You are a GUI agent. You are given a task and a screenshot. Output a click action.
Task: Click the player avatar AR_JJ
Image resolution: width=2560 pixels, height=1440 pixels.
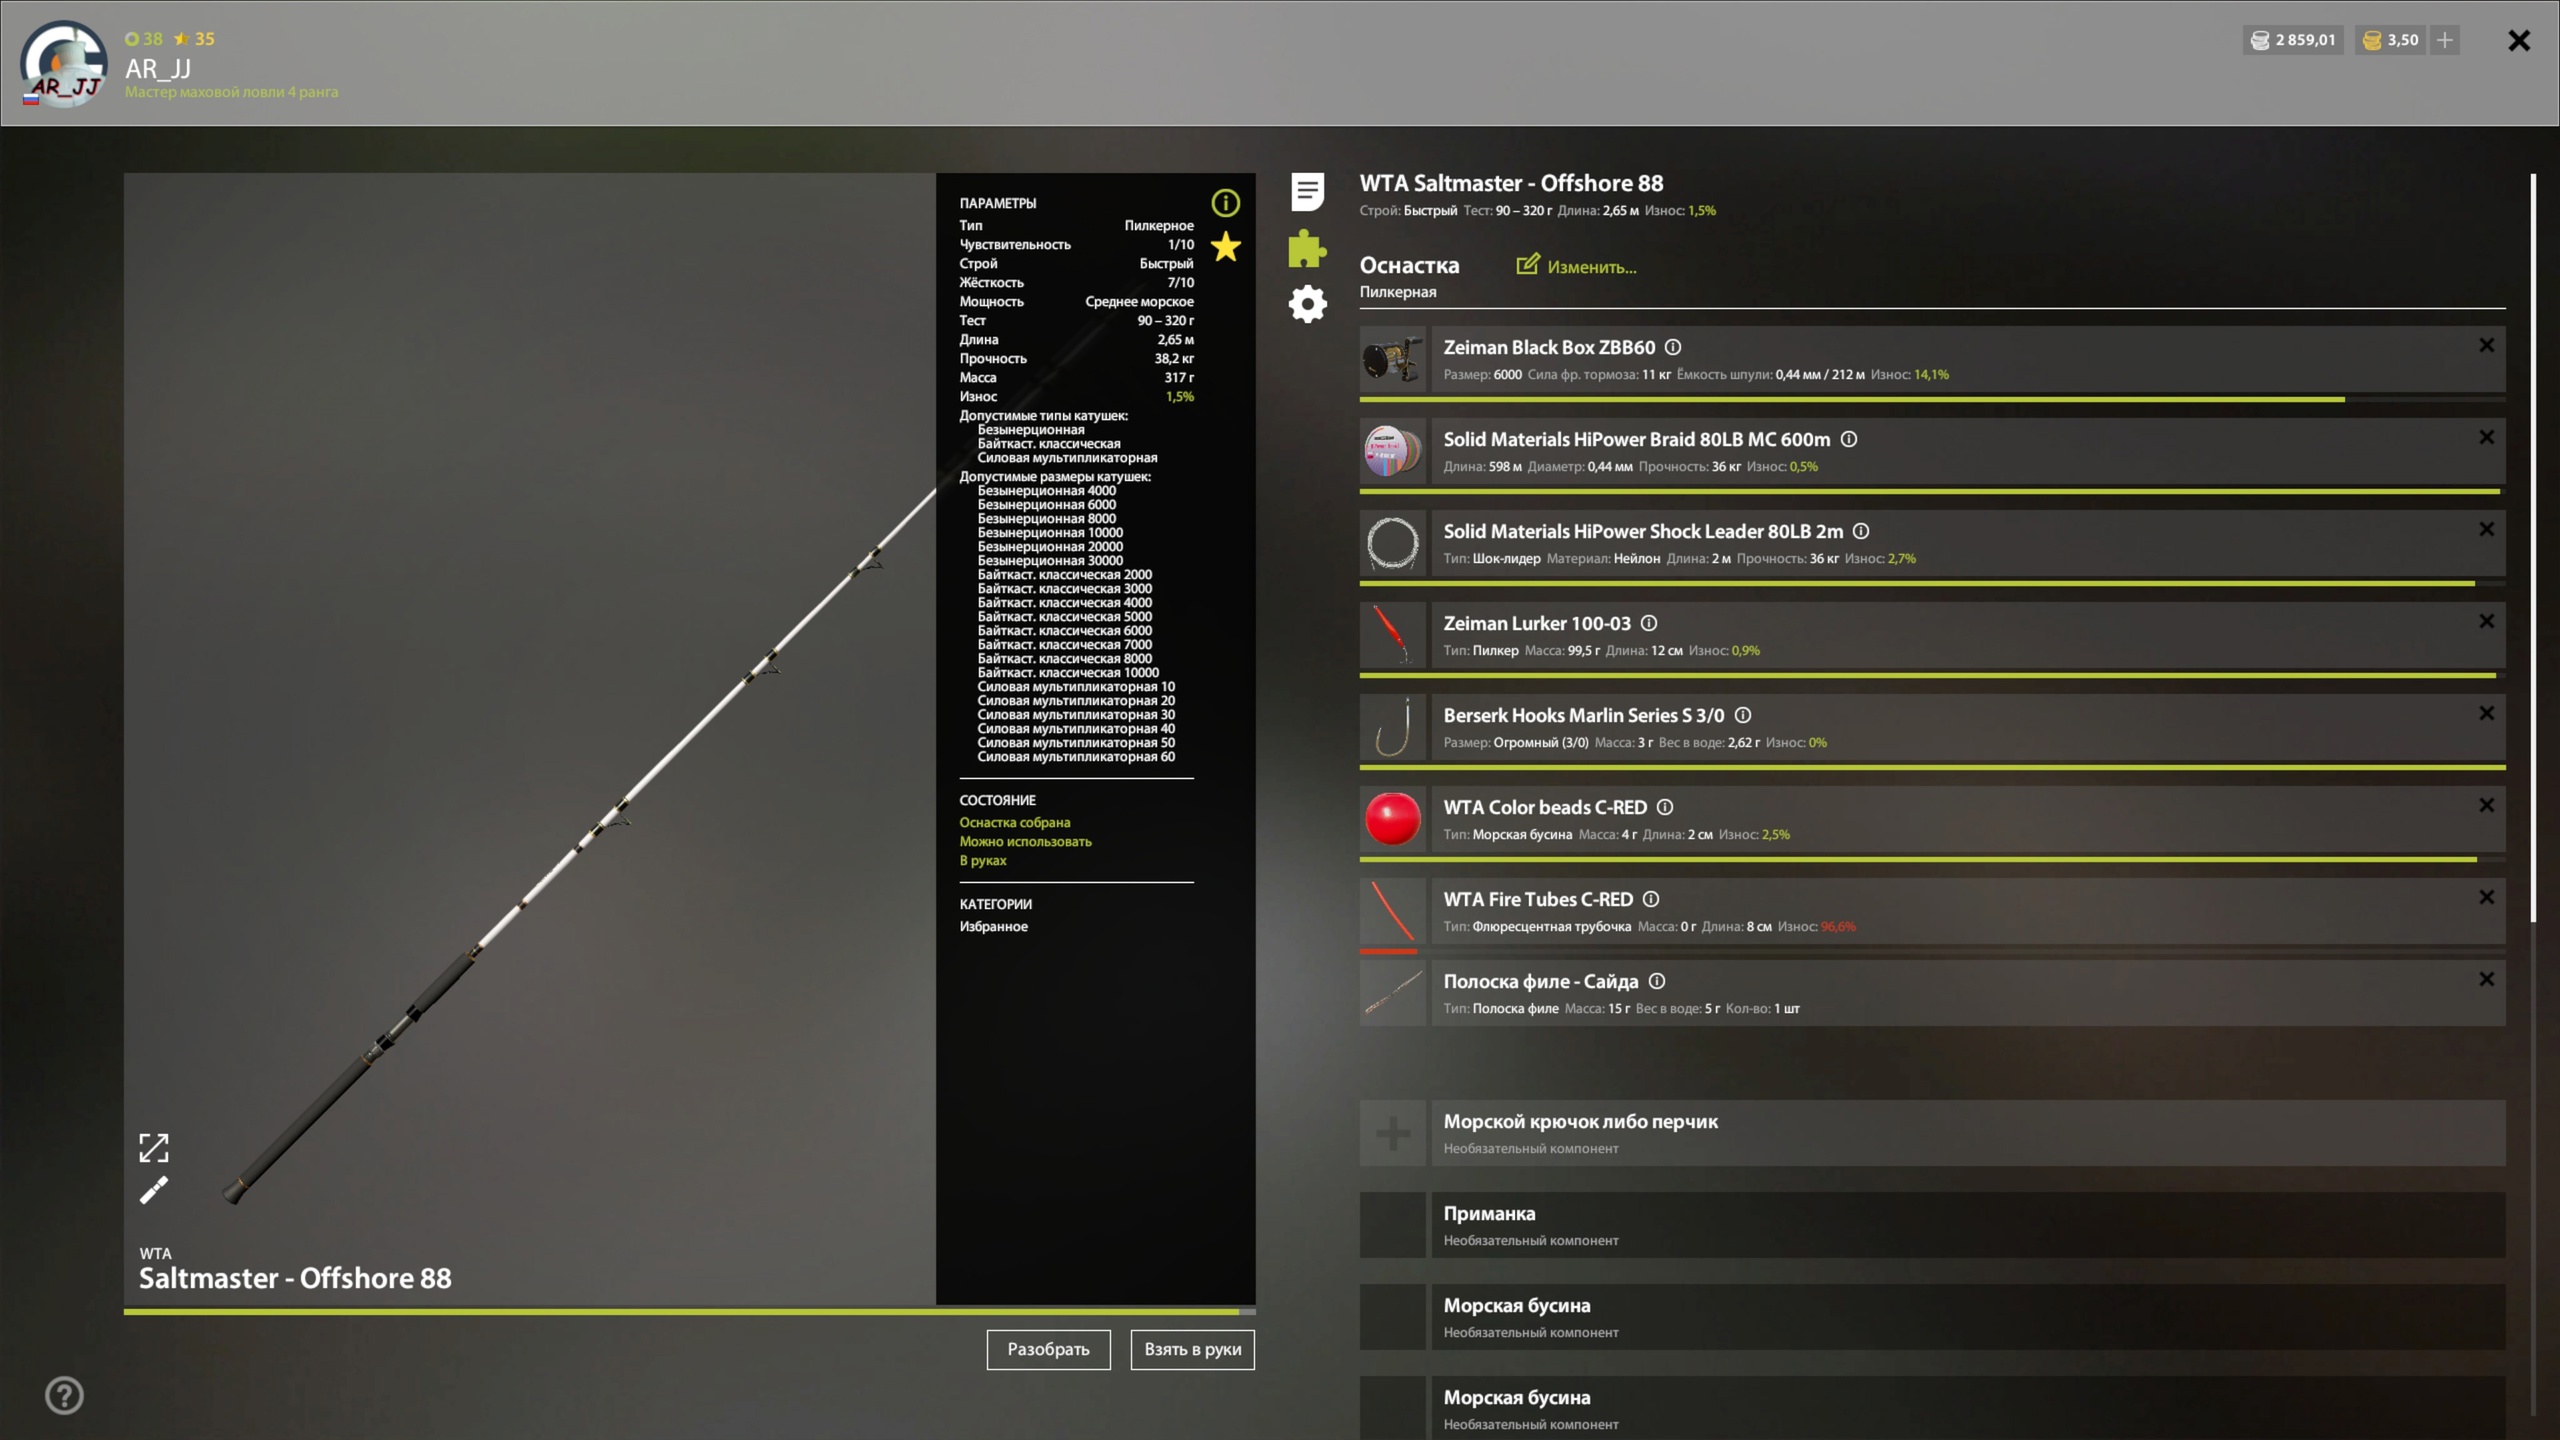64,64
